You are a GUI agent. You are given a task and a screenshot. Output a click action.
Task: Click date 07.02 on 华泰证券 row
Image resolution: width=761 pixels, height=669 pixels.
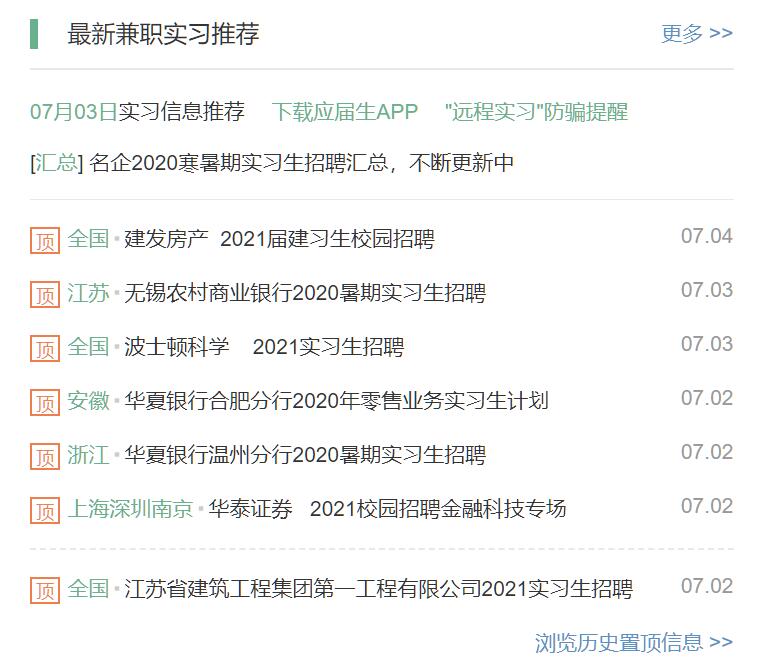click(707, 506)
